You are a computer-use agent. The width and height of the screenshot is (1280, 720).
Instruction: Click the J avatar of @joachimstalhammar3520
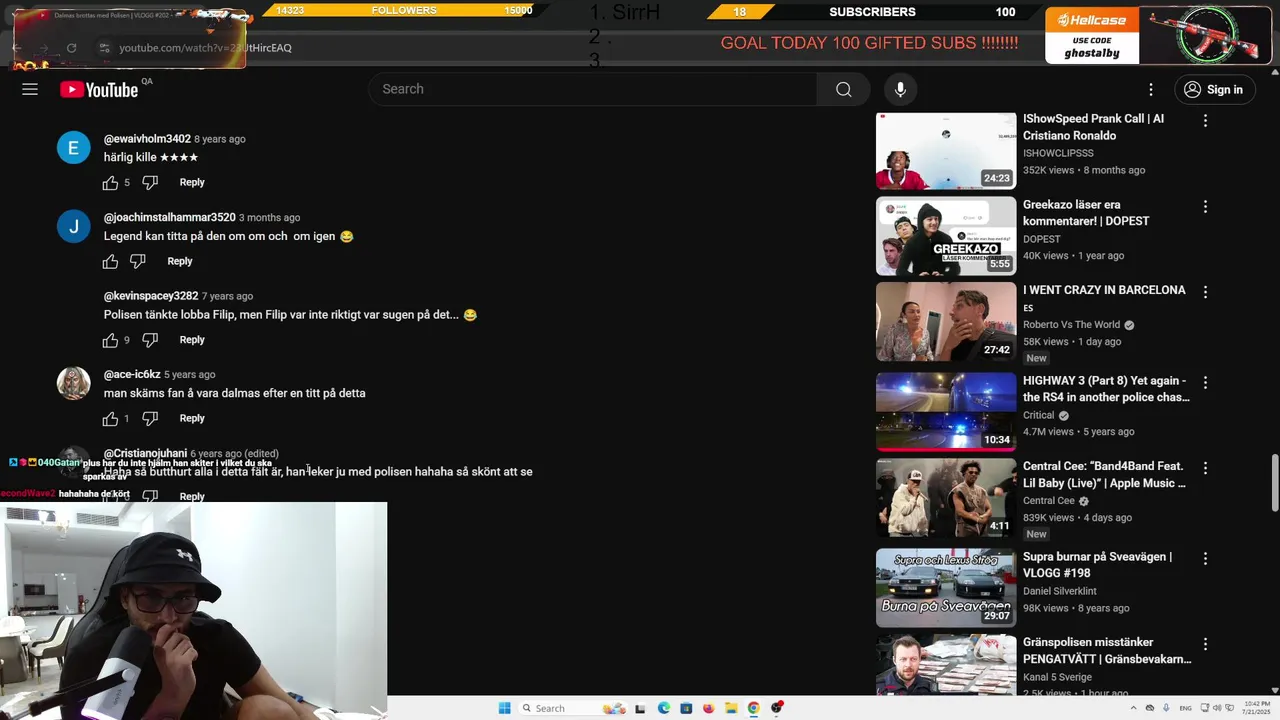click(73, 227)
